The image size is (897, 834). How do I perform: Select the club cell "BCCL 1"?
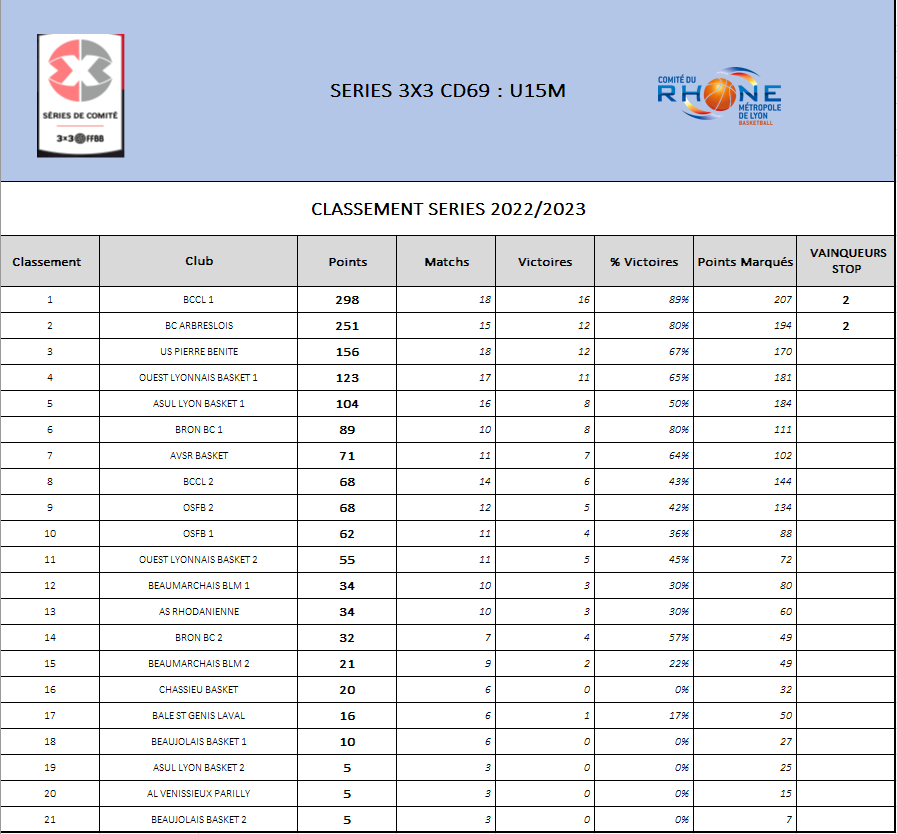pos(199,300)
